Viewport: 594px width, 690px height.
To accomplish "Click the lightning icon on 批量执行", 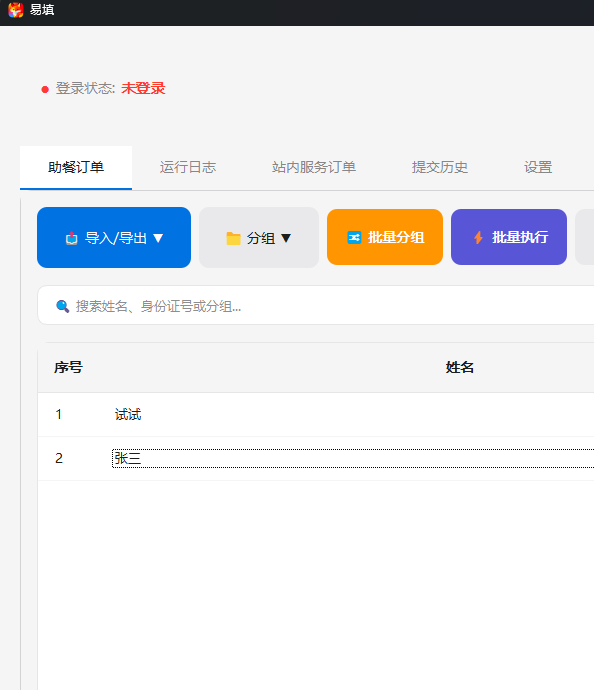I will [479, 238].
